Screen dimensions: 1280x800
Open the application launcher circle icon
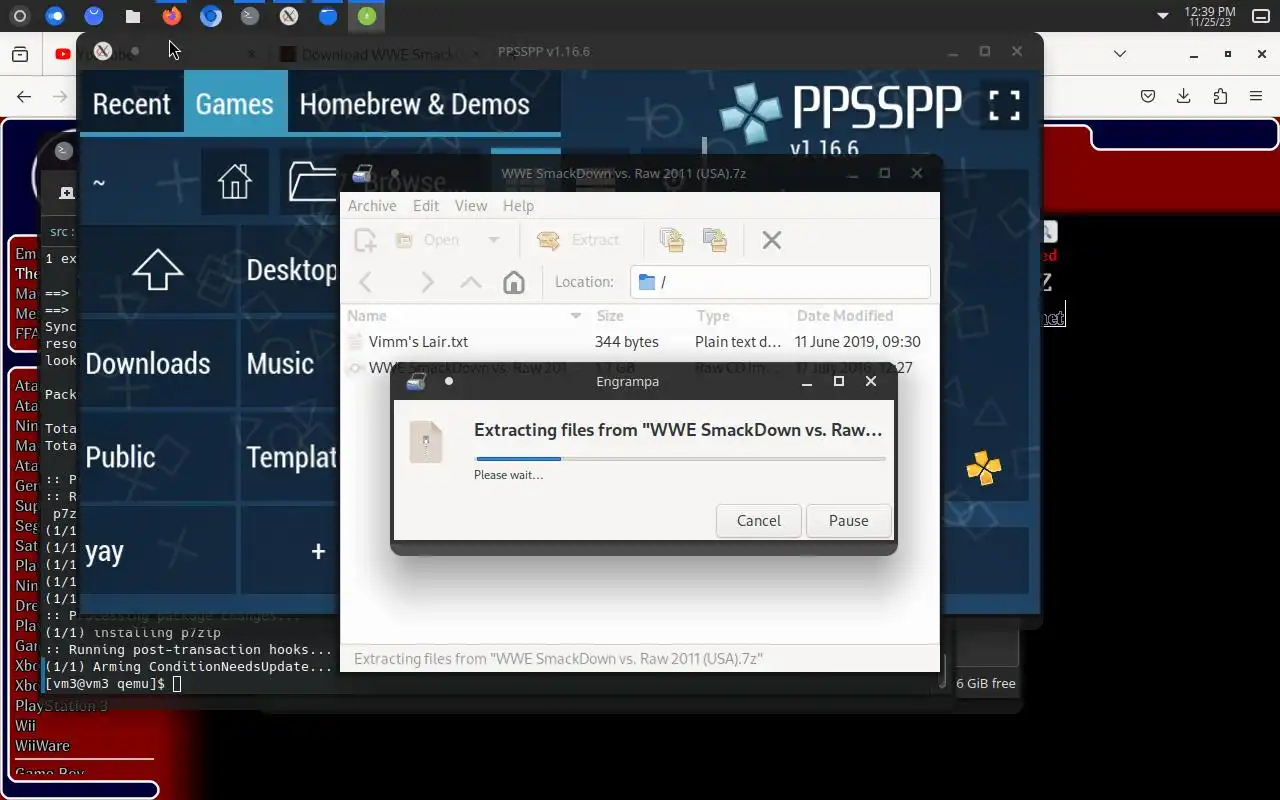click(x=19, y=16)
